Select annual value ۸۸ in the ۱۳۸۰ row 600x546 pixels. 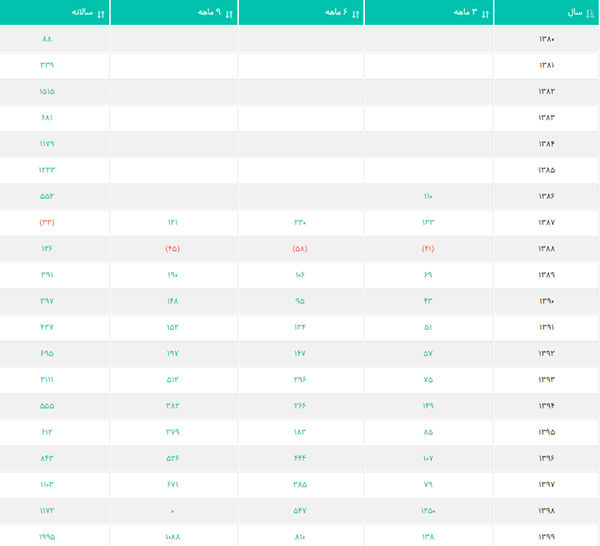pyautogui.click(x=47, y=39)
